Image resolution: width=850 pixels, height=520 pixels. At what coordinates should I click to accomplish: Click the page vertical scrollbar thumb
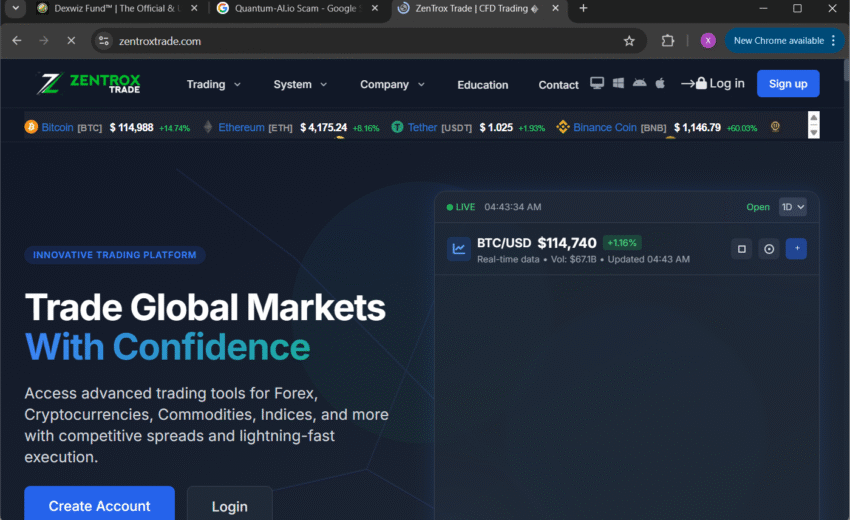[x=846, y=71]
